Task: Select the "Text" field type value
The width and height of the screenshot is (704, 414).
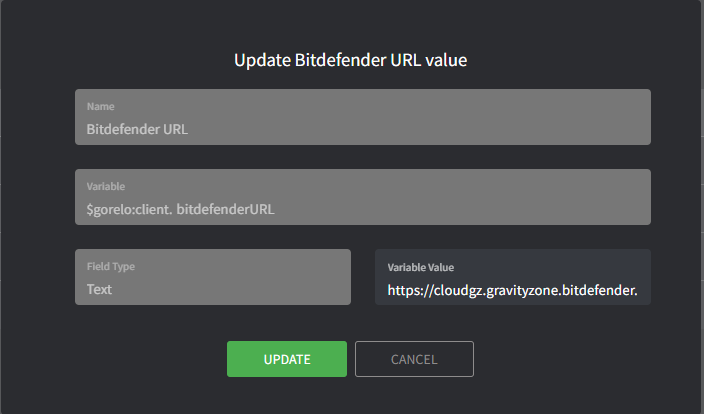Action: (x=99, y=289)
